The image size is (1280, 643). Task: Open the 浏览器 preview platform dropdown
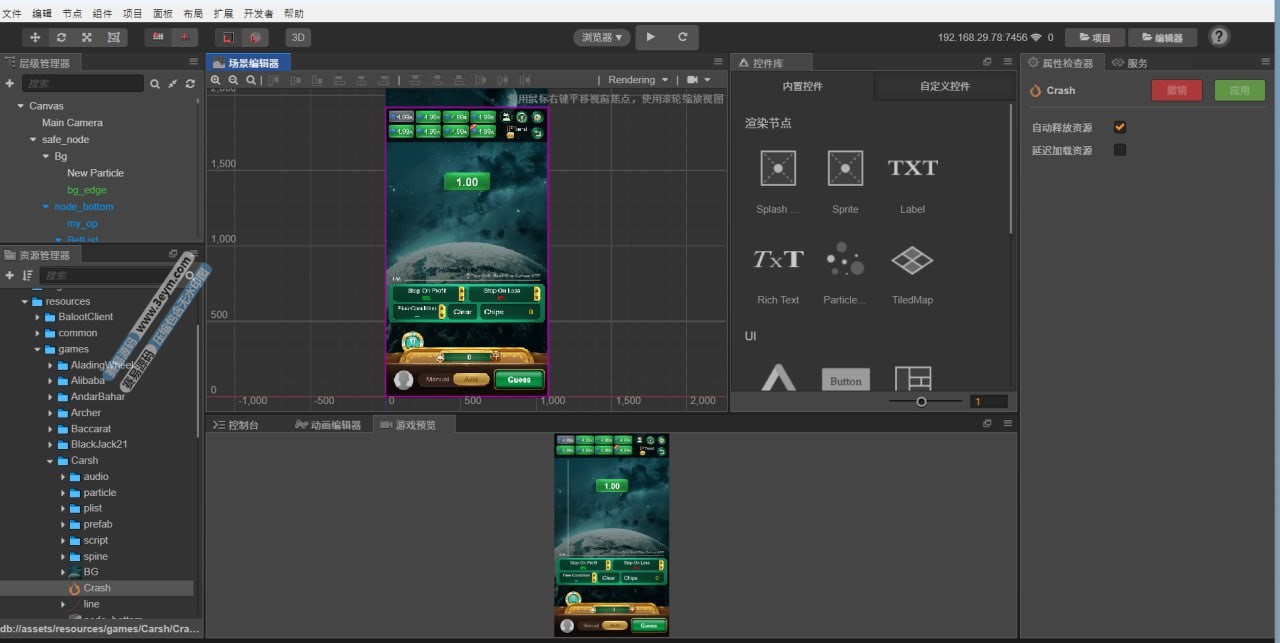(601, 37)
